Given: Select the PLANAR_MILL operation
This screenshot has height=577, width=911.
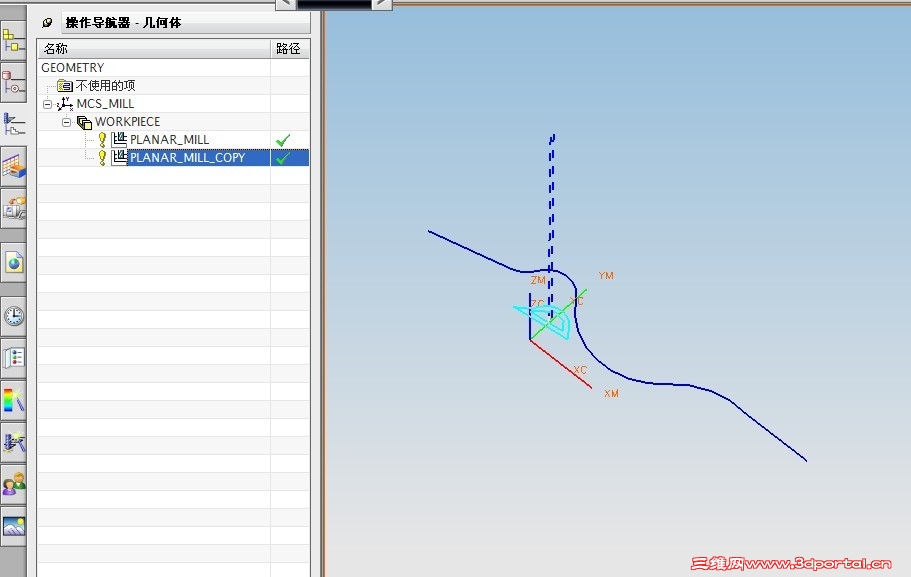Looking at the screenshot, I should (169, 139).
